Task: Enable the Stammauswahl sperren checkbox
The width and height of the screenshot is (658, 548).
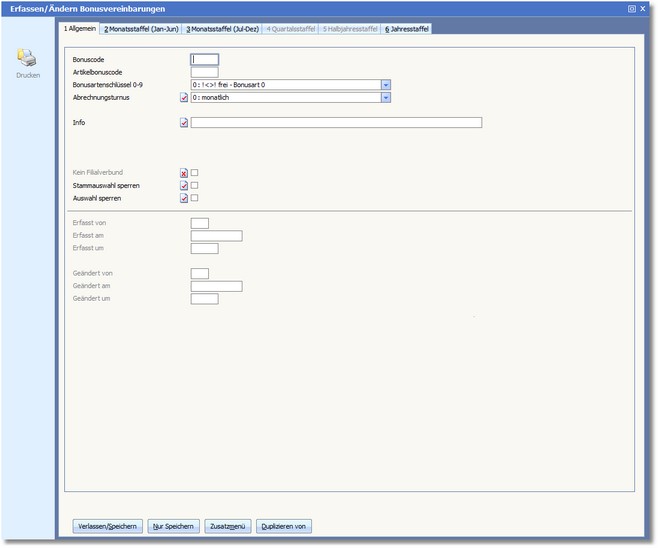Action: click(195, 186)
